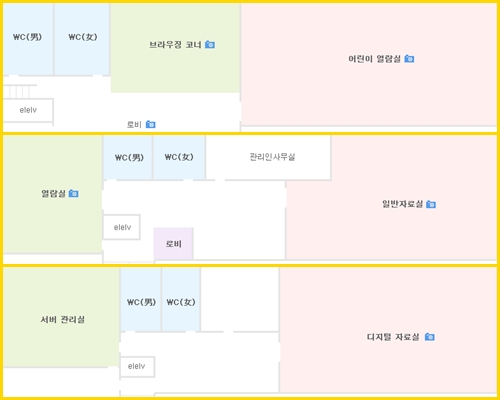500x400 pixels.
Task: Click the 브라우징 코너 label text
Action: [x=175, y=45]
